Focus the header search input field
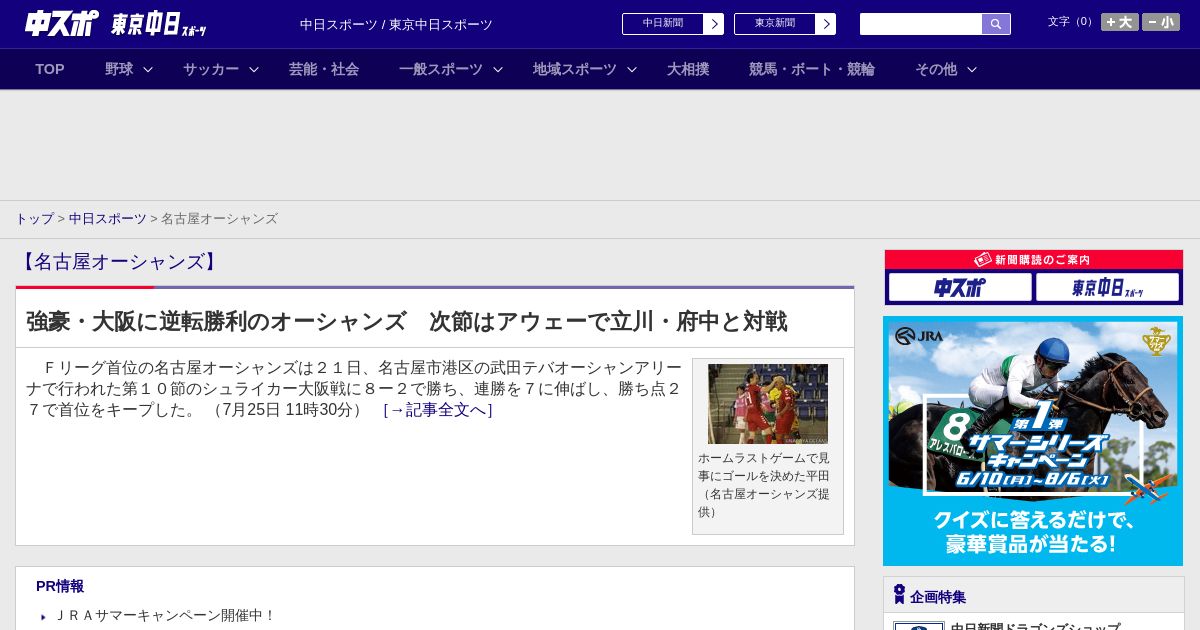The height and width of the screenshot is (630, 1200). pyautogui.click(x=921, y=24)
